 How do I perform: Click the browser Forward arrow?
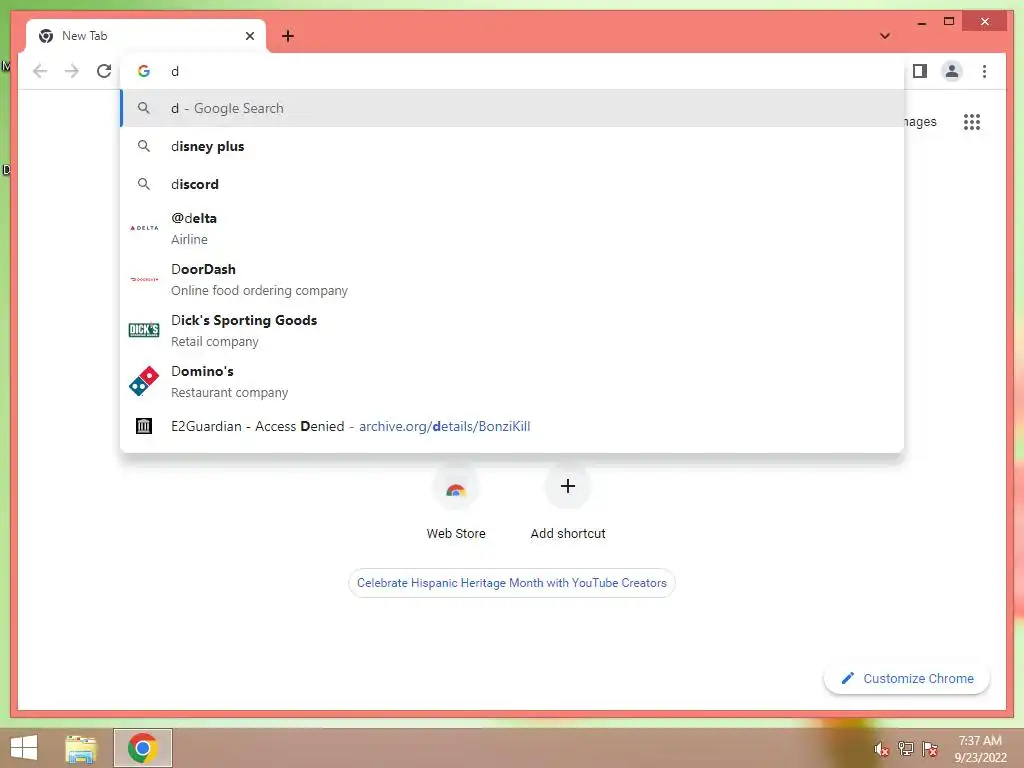[x=72, y=71]
